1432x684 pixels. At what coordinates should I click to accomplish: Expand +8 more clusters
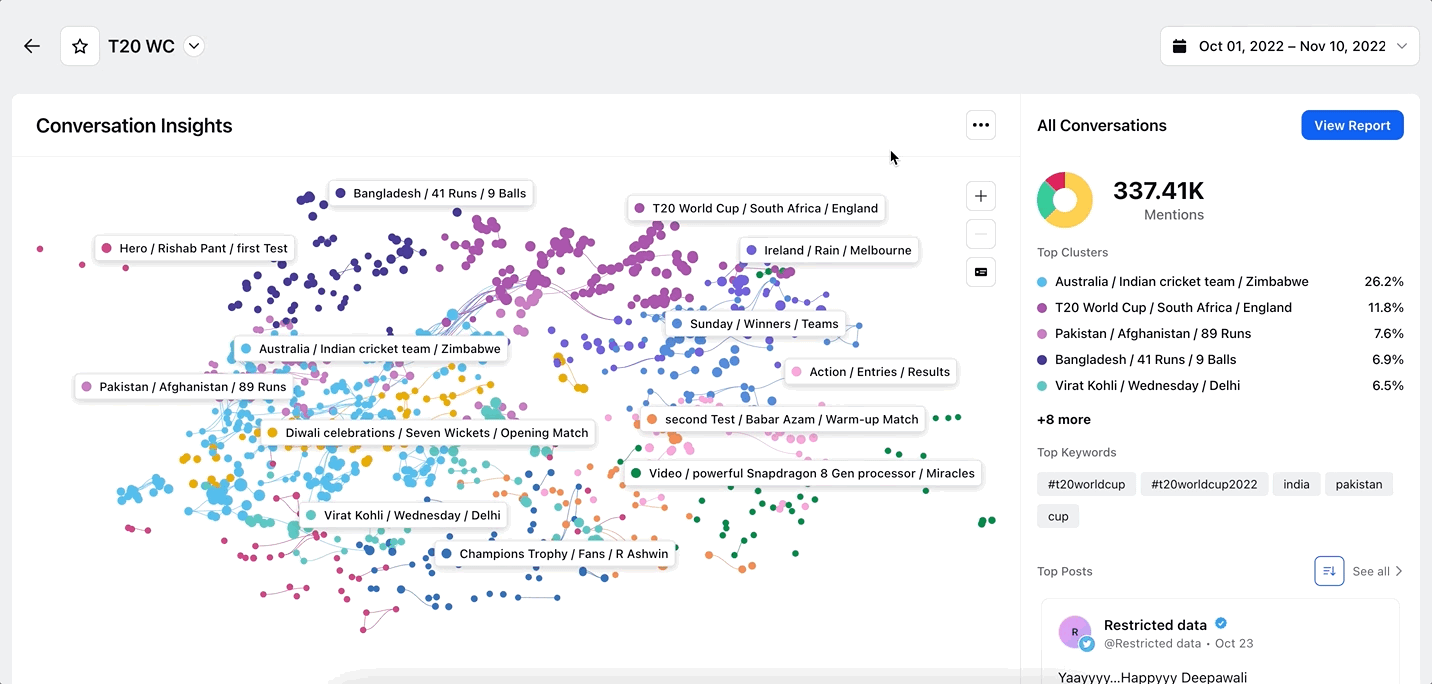point(1064,420)
